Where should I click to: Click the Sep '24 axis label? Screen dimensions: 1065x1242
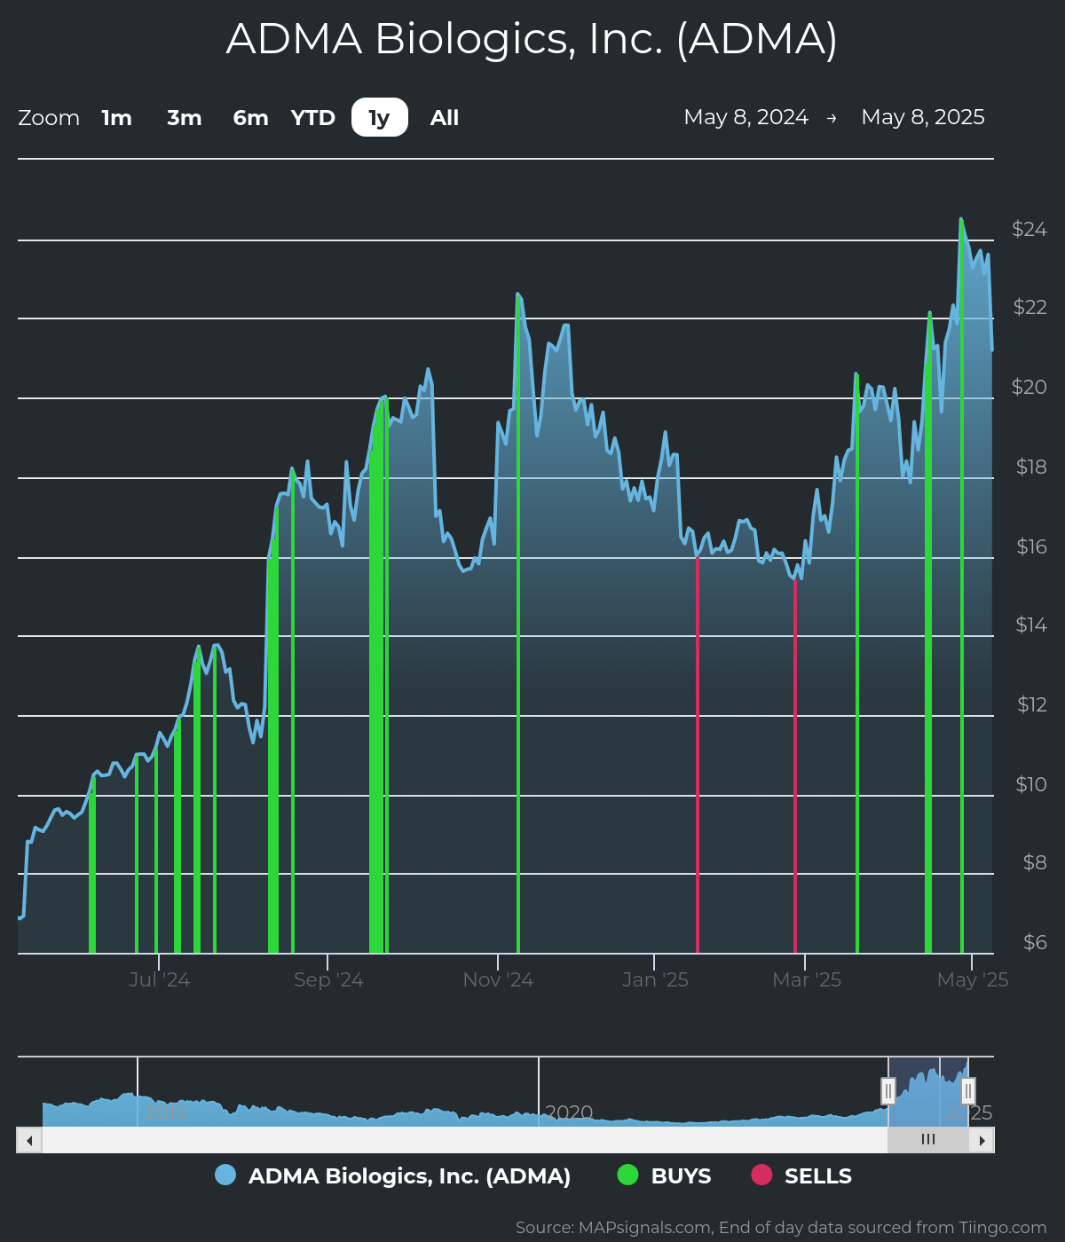pyautogui.click(x=328, y=980)
